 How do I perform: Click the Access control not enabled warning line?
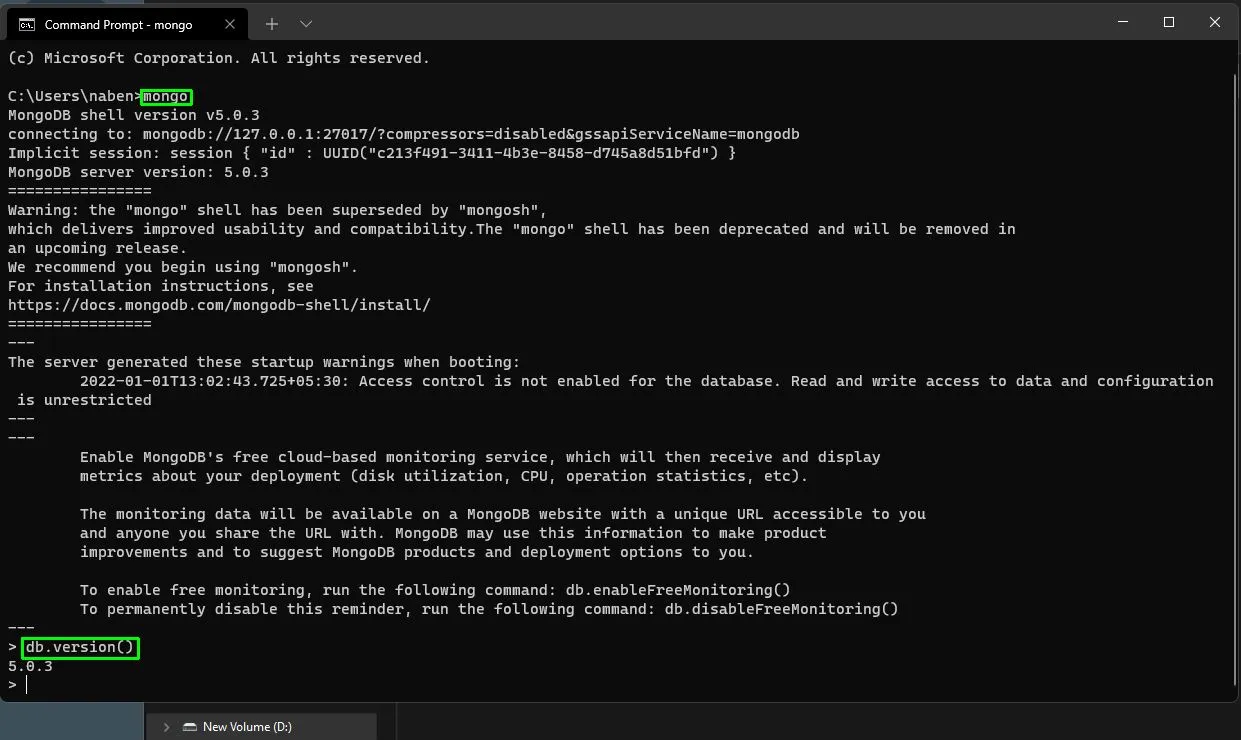point(646,381)
